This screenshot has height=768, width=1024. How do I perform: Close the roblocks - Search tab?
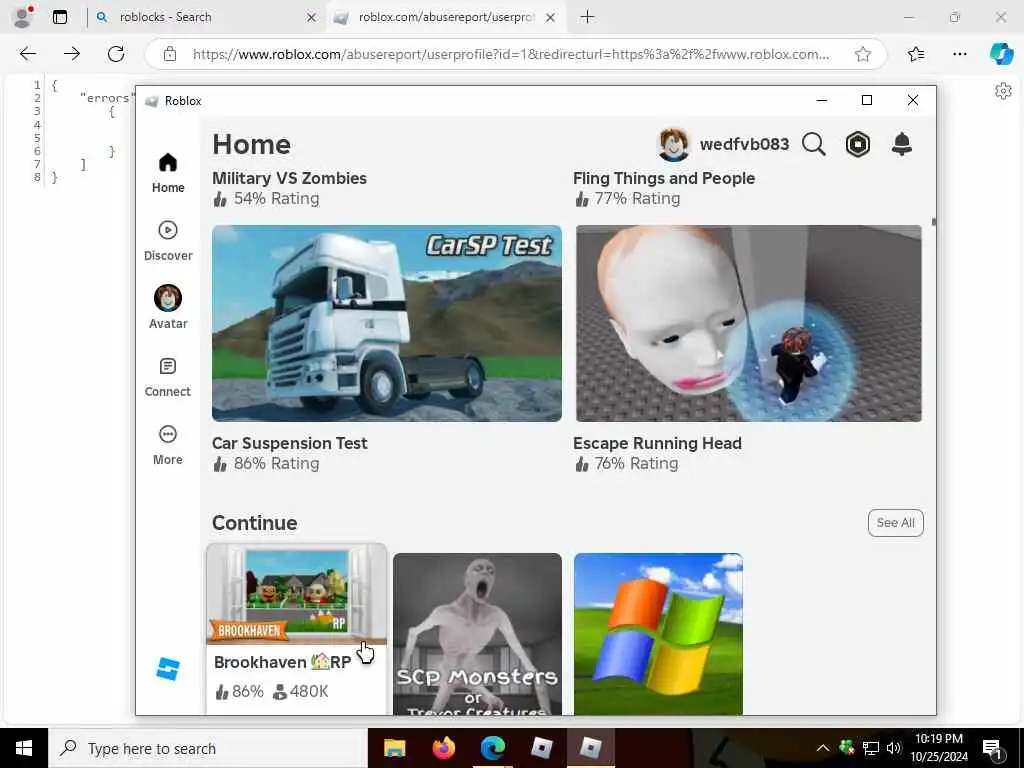coord(312,18)
